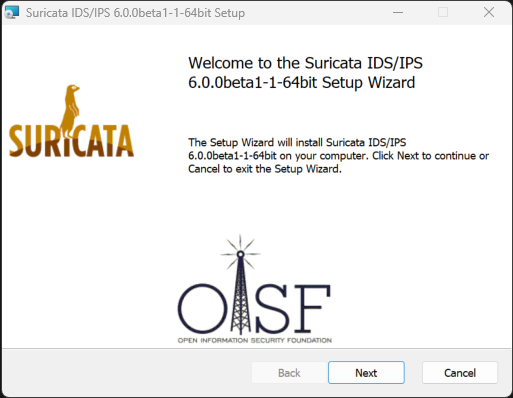Image resolution: width=513 pixels, height=398 pixels.
Task: Click the signal burst atop the tower
Action: tap(240, 252)
